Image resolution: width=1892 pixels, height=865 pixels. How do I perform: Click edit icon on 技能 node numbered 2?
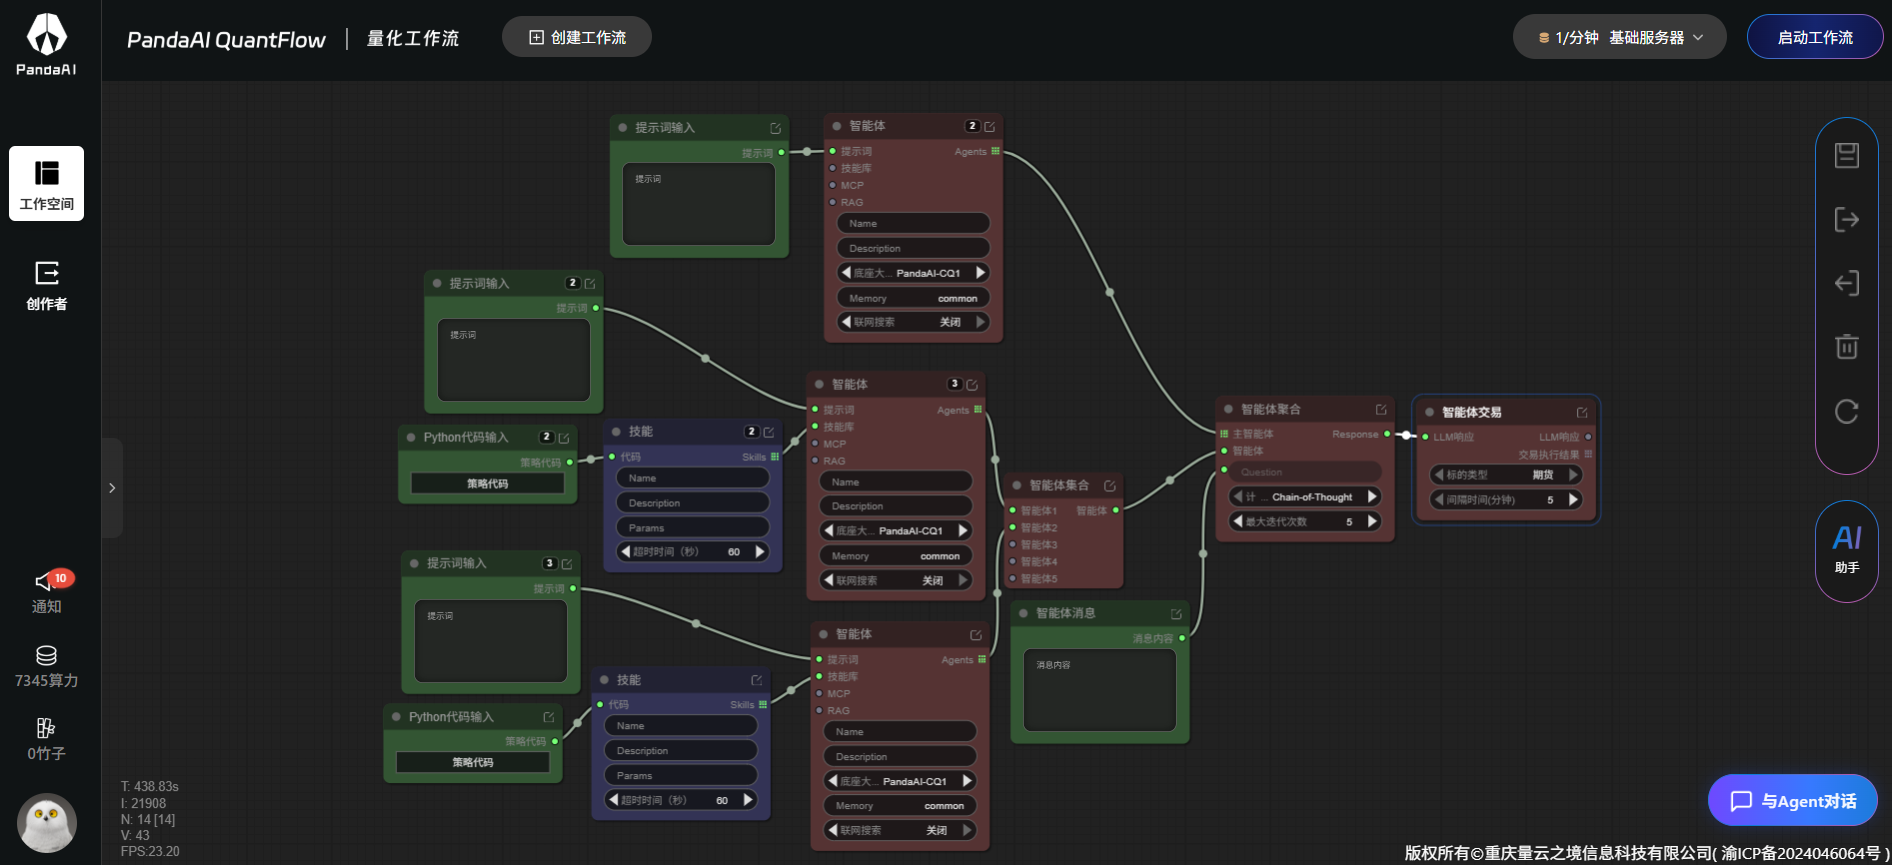[x=768, y=432]
